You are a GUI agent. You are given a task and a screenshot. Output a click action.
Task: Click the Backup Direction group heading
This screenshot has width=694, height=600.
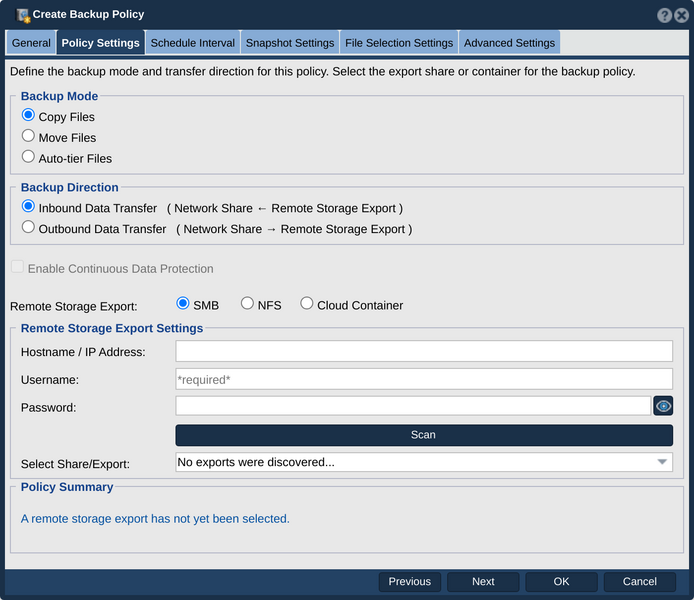click(x=69, y=187)
